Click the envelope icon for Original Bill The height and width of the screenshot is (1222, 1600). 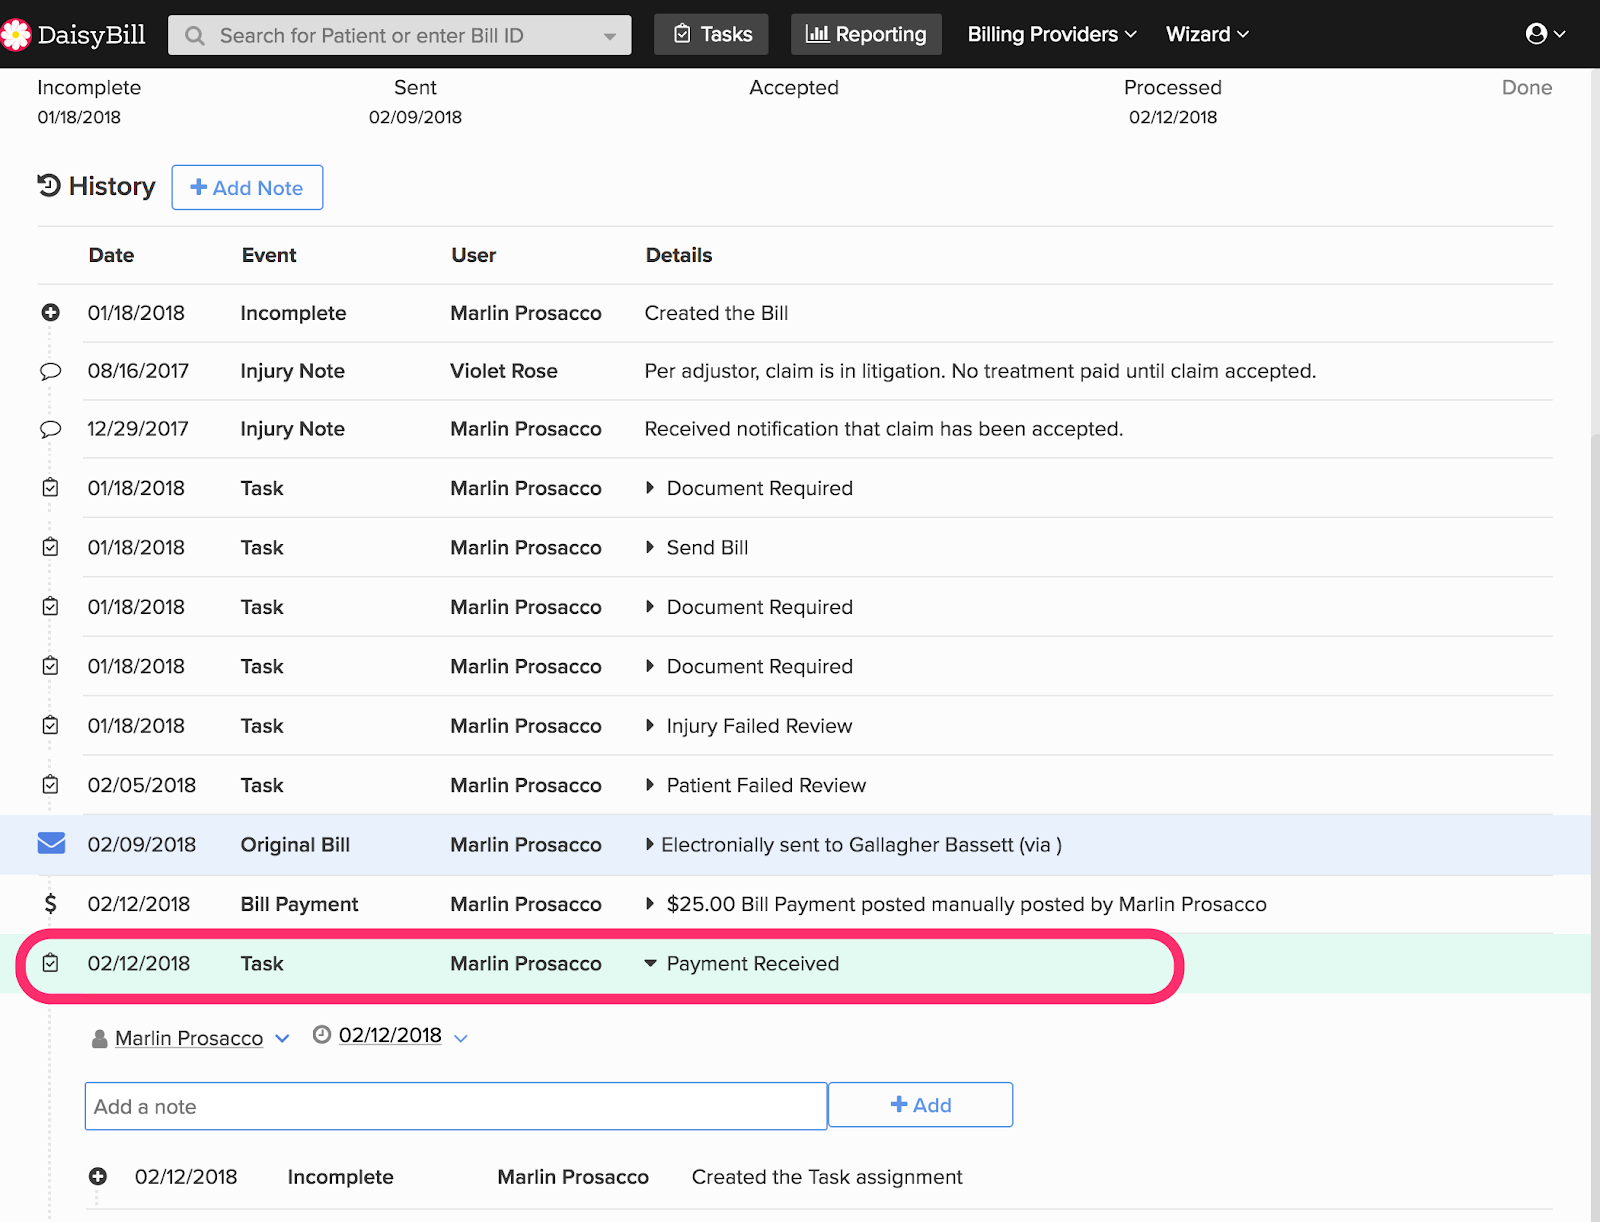pos(51,844)
